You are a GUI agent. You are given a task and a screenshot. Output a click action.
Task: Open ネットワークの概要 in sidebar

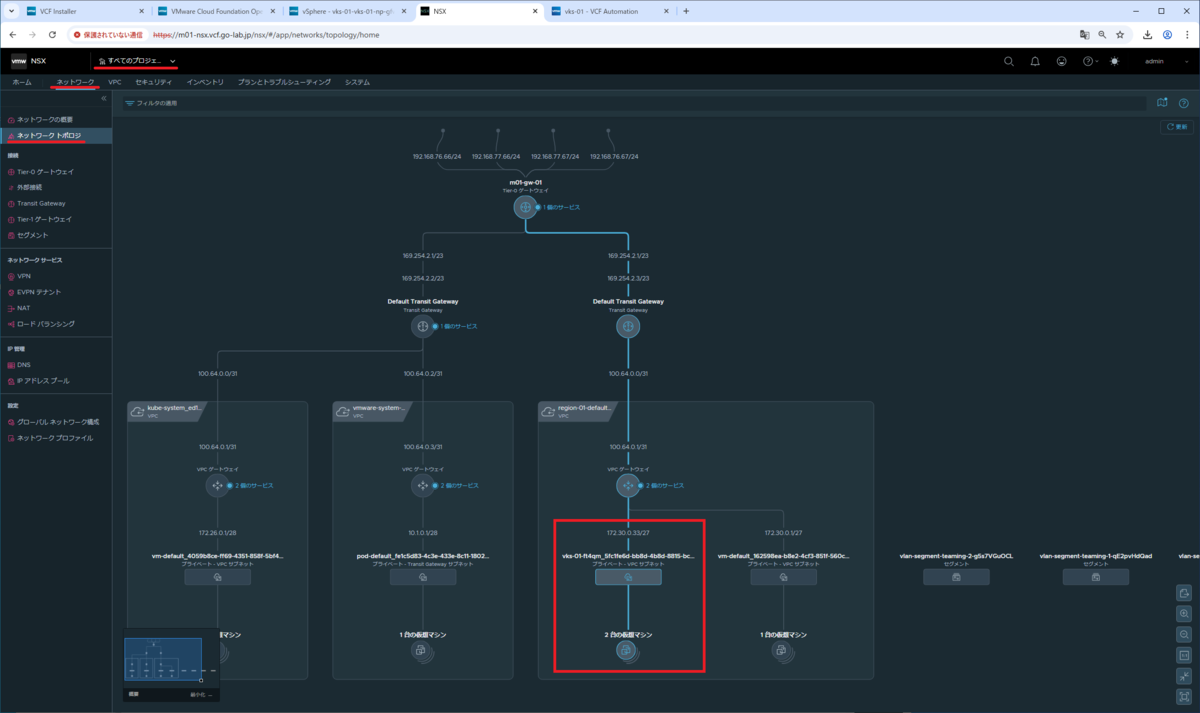[x=44, y=119]
